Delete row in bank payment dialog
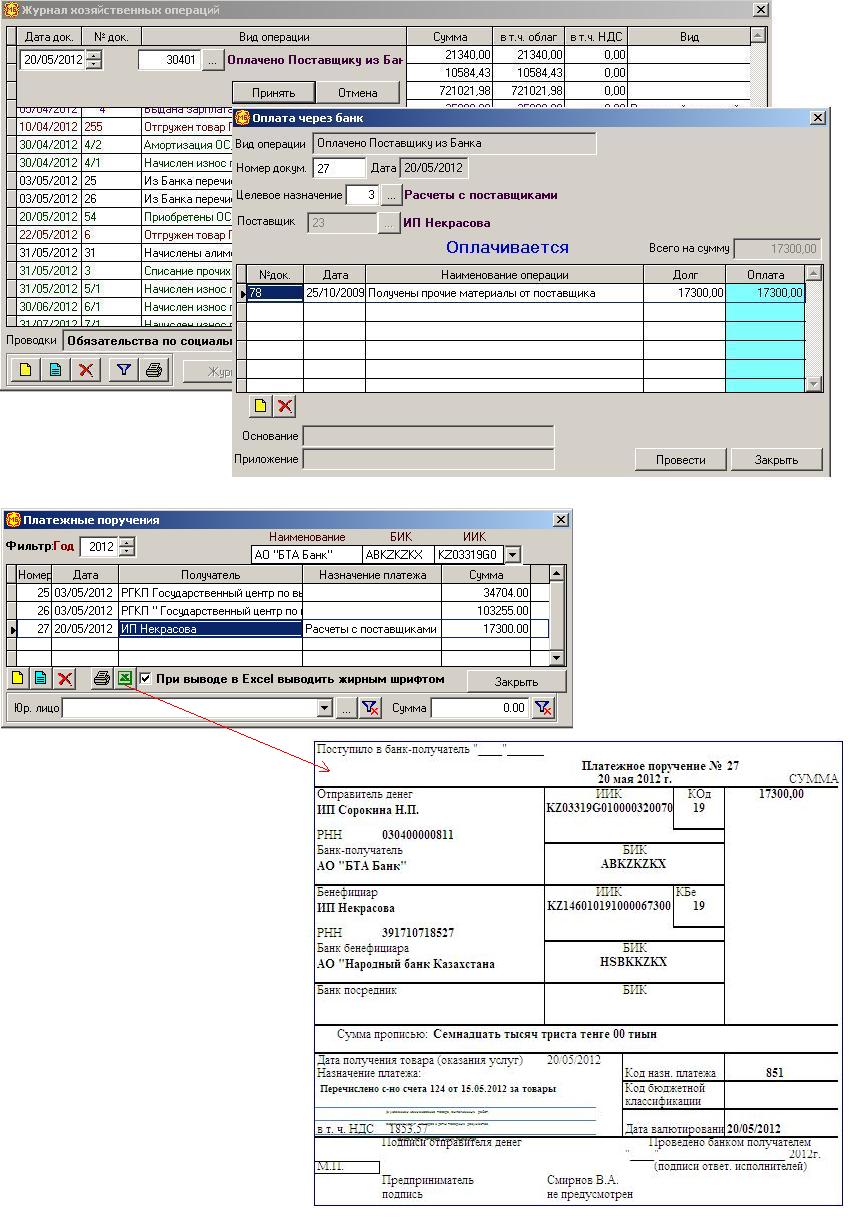This screenshot has height=1217, width=853. click(285, 406)
